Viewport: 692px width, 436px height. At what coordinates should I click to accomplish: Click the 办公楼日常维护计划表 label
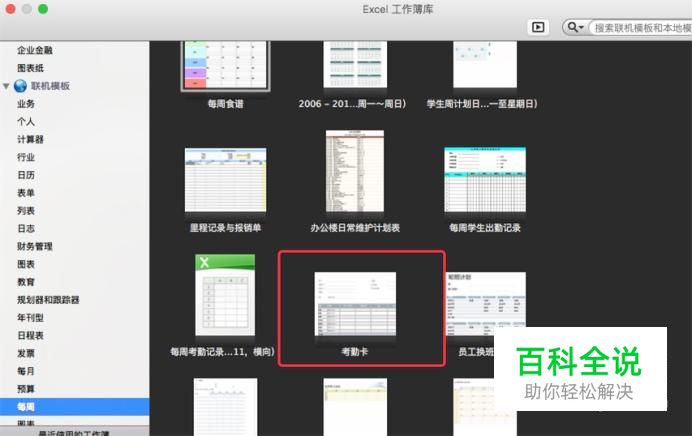click(x=355, y=228)
